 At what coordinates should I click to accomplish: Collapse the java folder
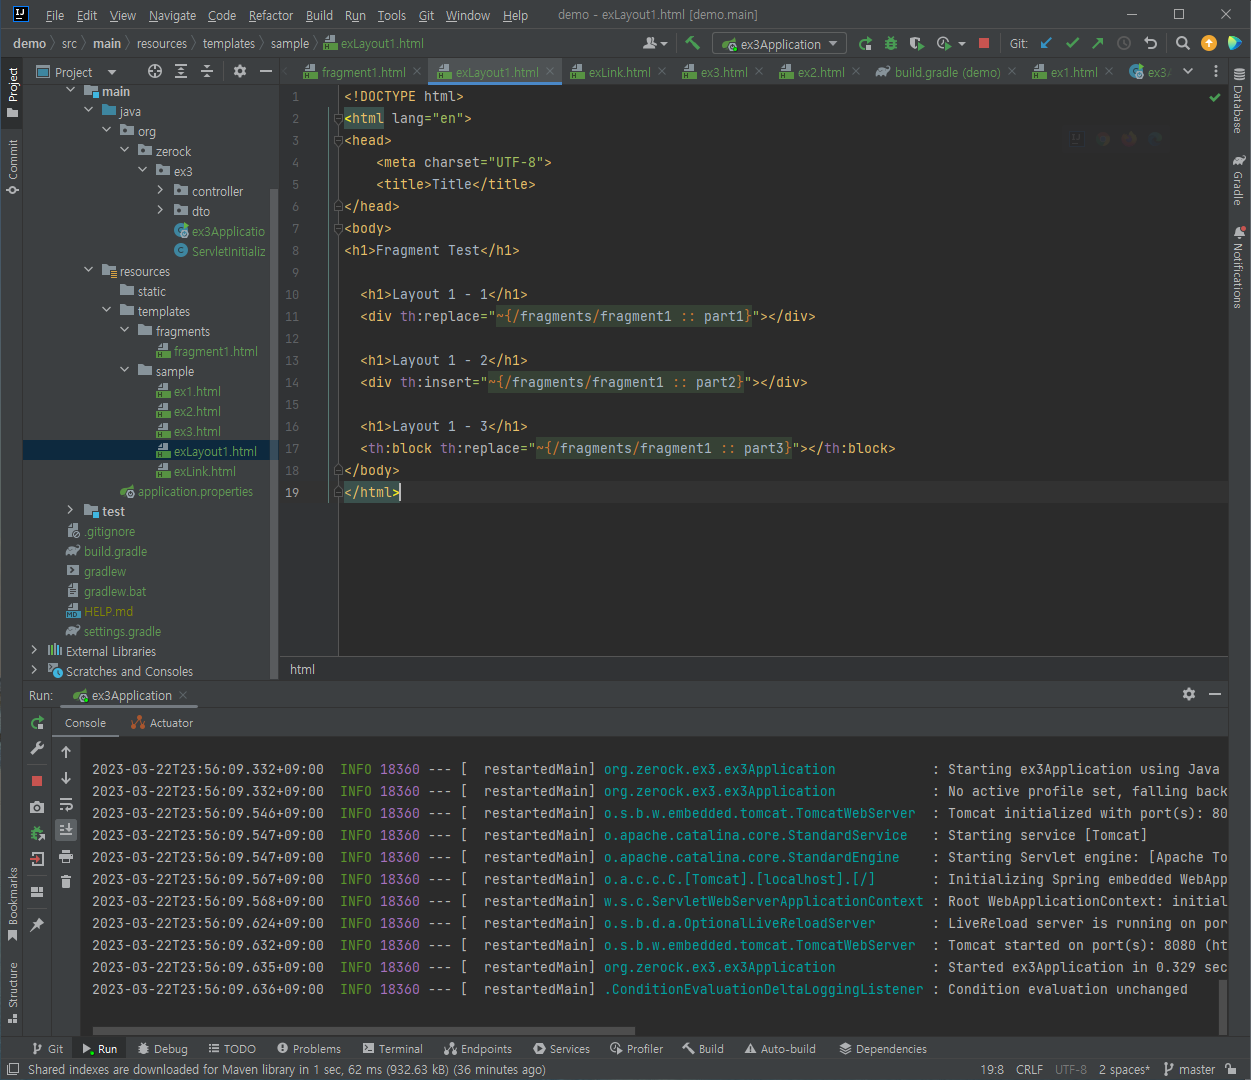pyautogui.click(x=89, y=111)
